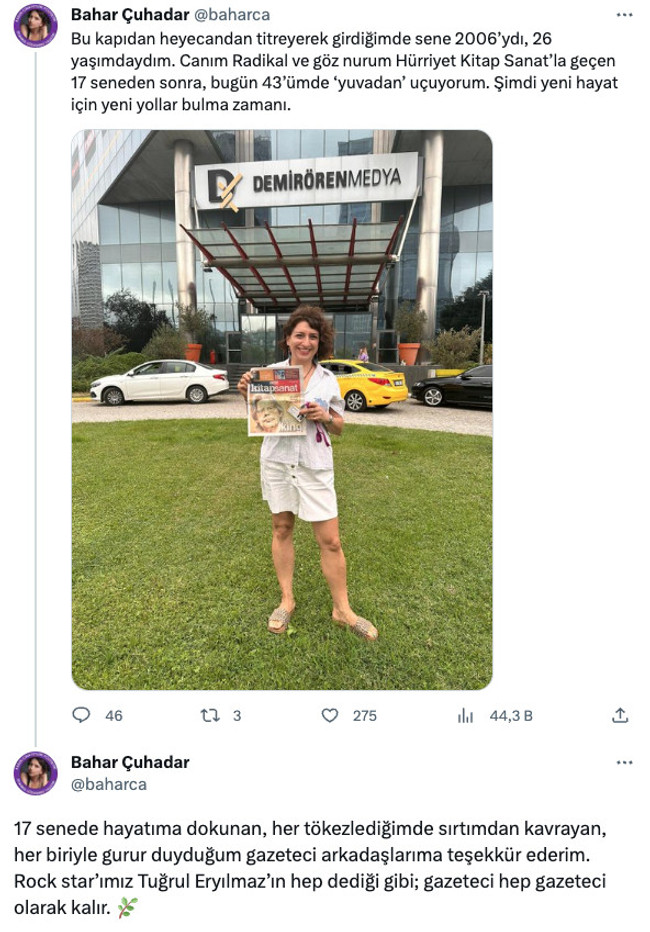The image size is (650, 932).
Task: Open profile avatar on second tweet
Action: point(36,773)
